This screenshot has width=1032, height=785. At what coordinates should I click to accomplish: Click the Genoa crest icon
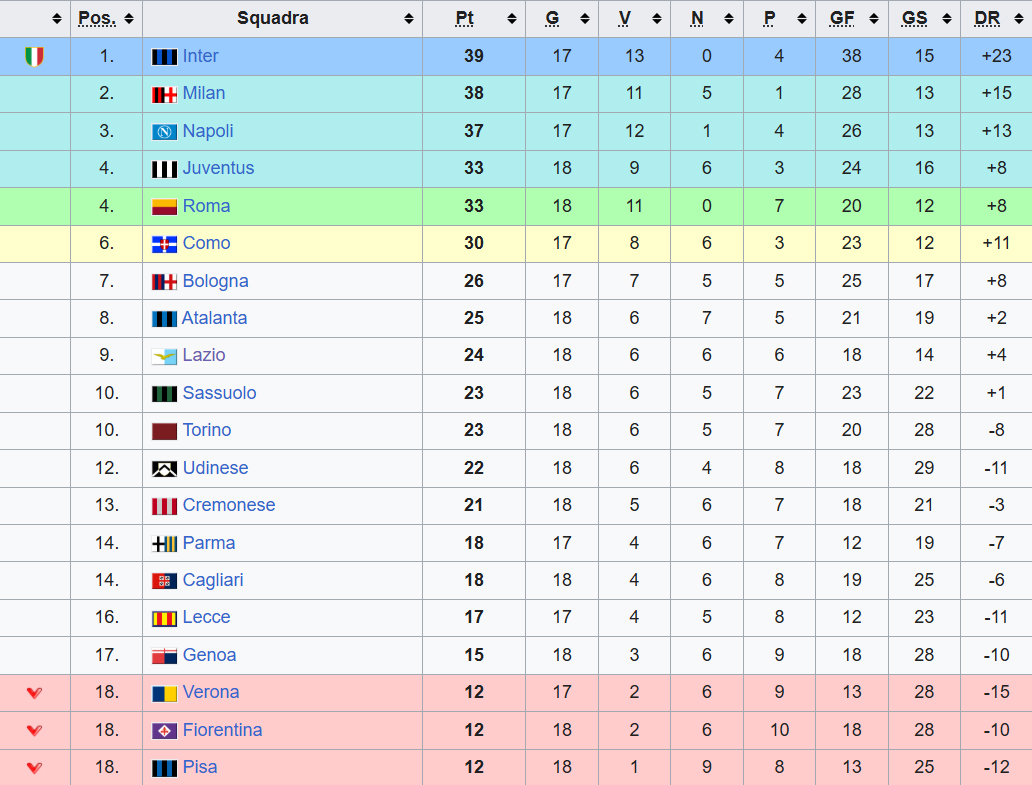click(x=164, y=656)
